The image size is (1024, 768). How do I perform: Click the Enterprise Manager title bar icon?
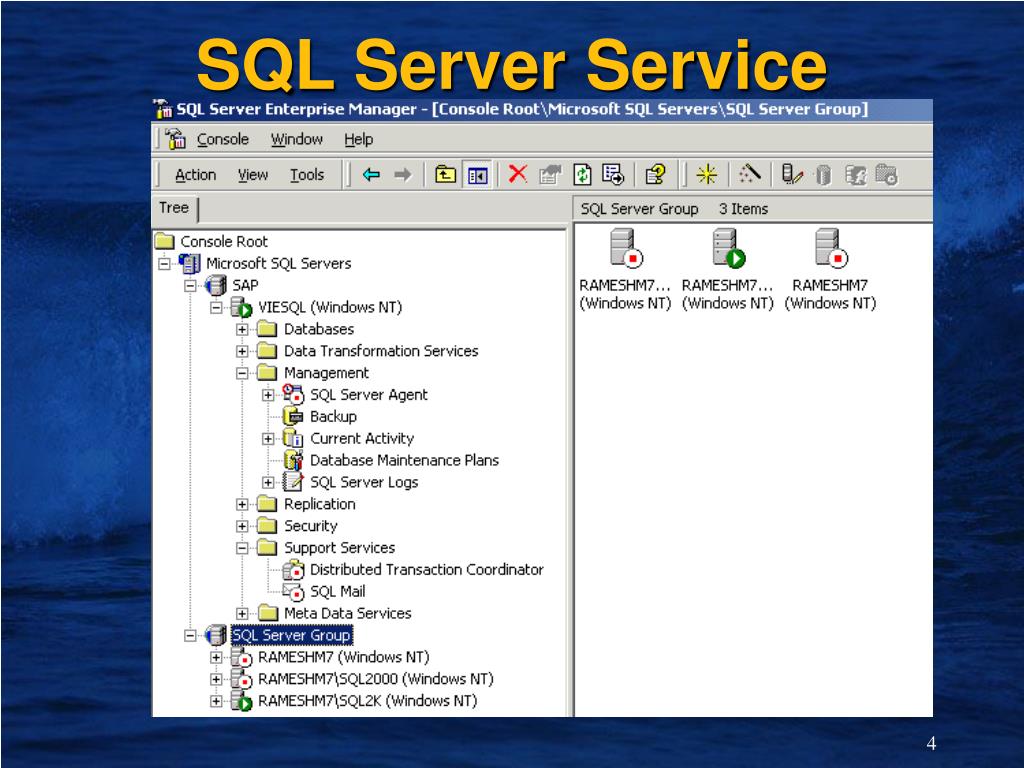click(x=162, y=109)
